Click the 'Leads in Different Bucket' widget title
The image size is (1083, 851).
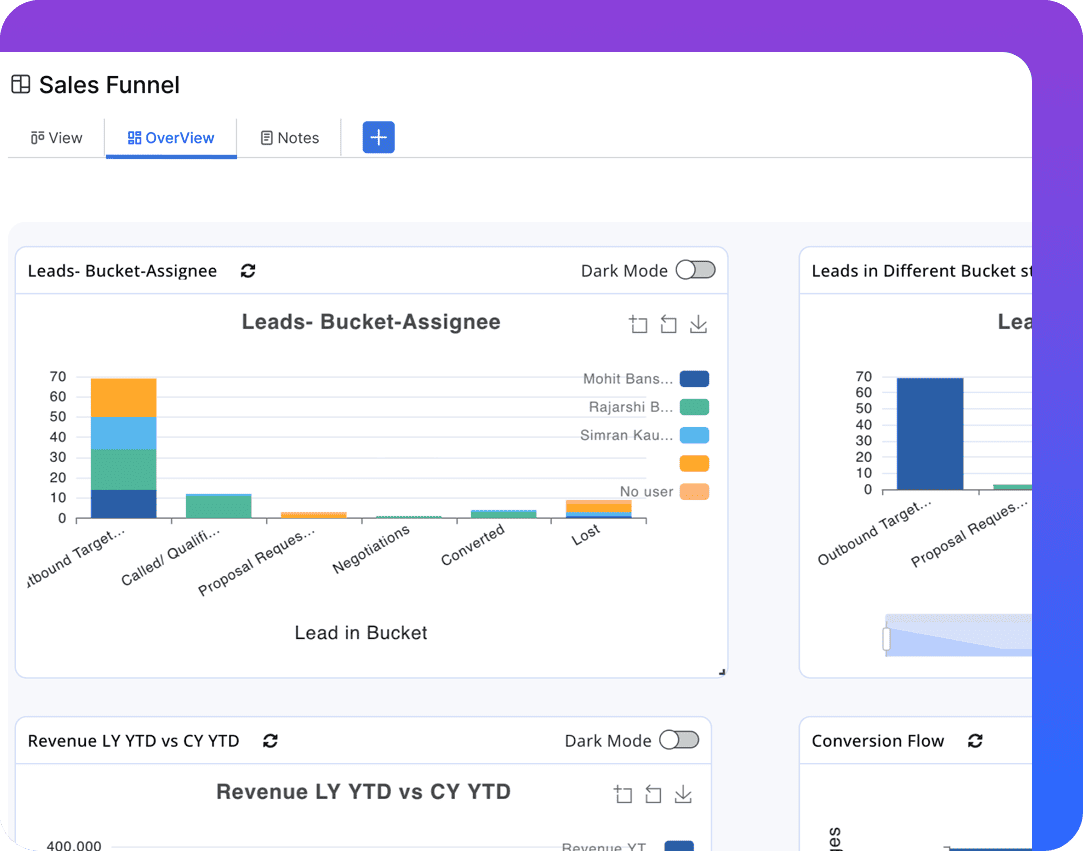(x=922, y=271)
